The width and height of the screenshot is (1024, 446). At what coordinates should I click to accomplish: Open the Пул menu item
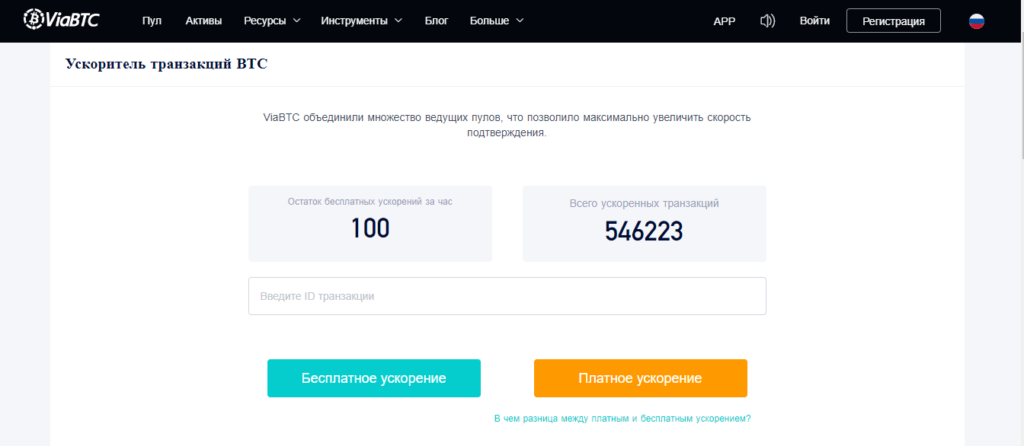click(152, 21)
